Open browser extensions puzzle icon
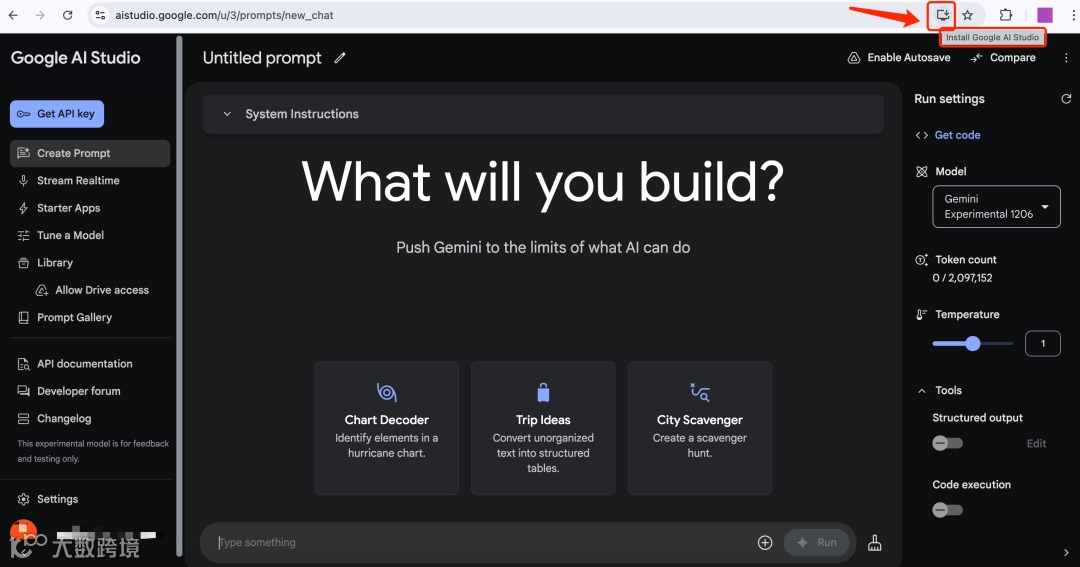The width and height of the screenshot is (1080, 567). coord(1006,15)
